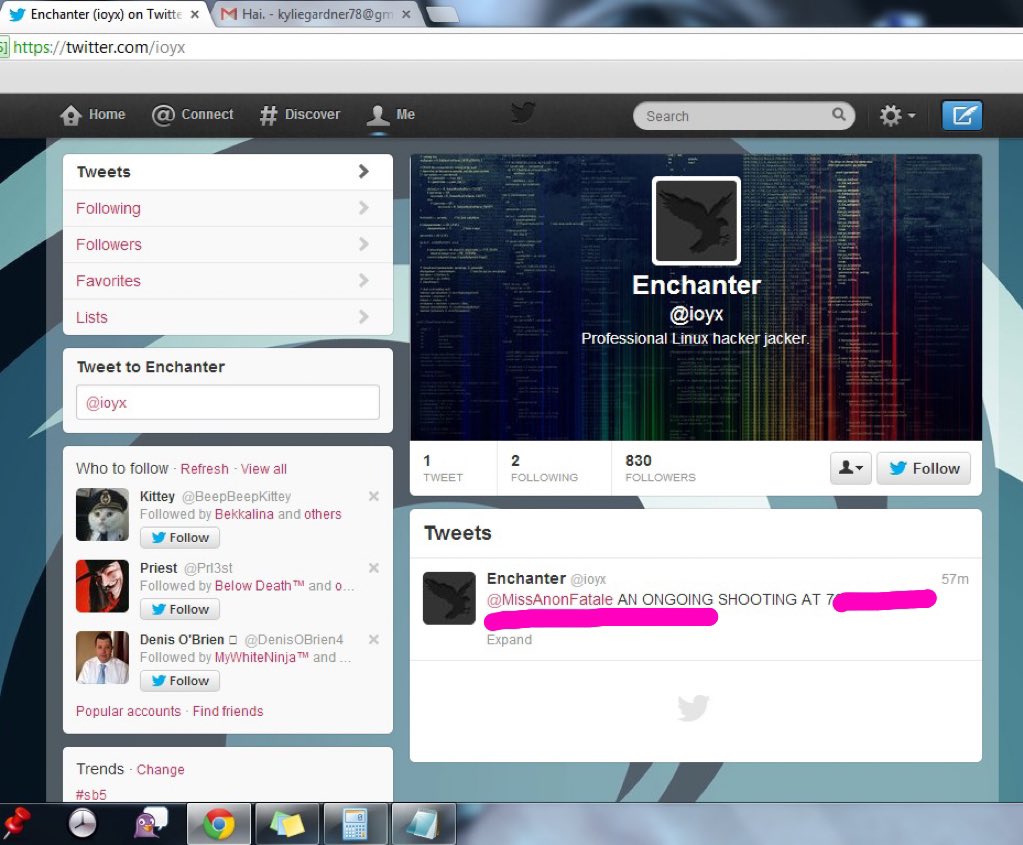Image resolution: width=1023 pixels, height=845 pixels.
Task: Open the @MissAnonFatale mention
Action: [x=550, y=600]
